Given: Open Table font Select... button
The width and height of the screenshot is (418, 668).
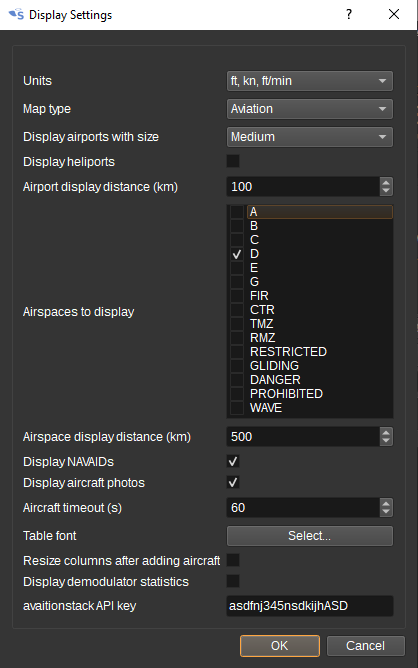Looking at the screenshot, I should pos(310,536).
